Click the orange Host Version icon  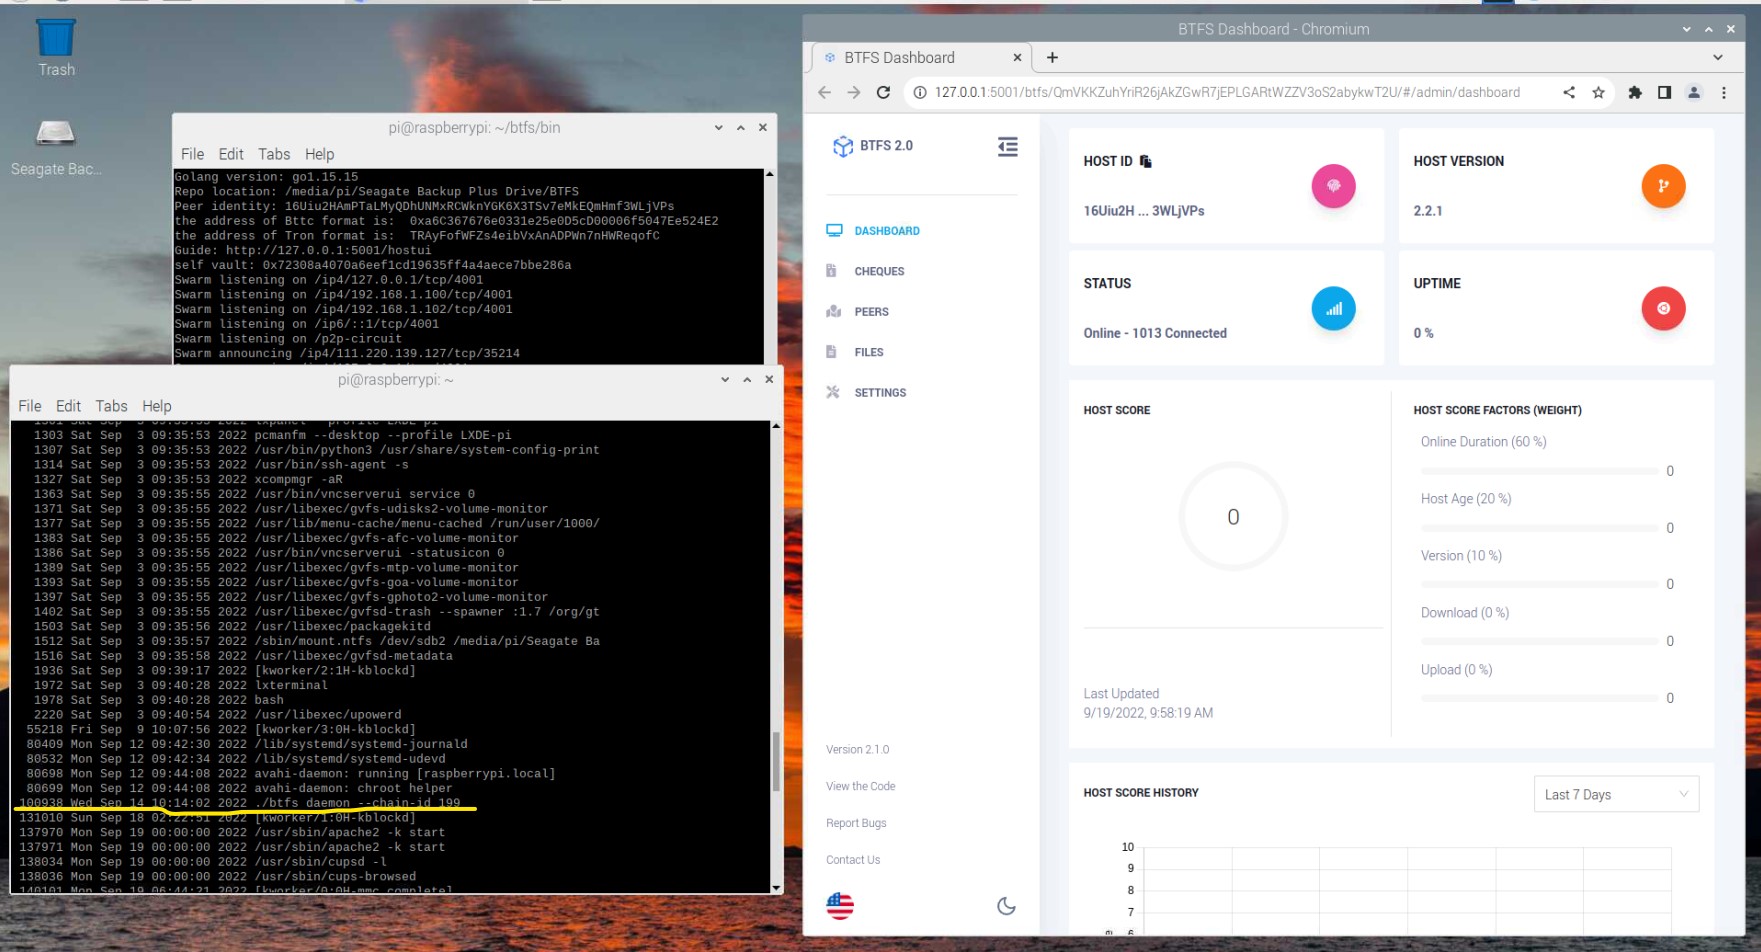pyautogui.click(x=1663, y=186)
